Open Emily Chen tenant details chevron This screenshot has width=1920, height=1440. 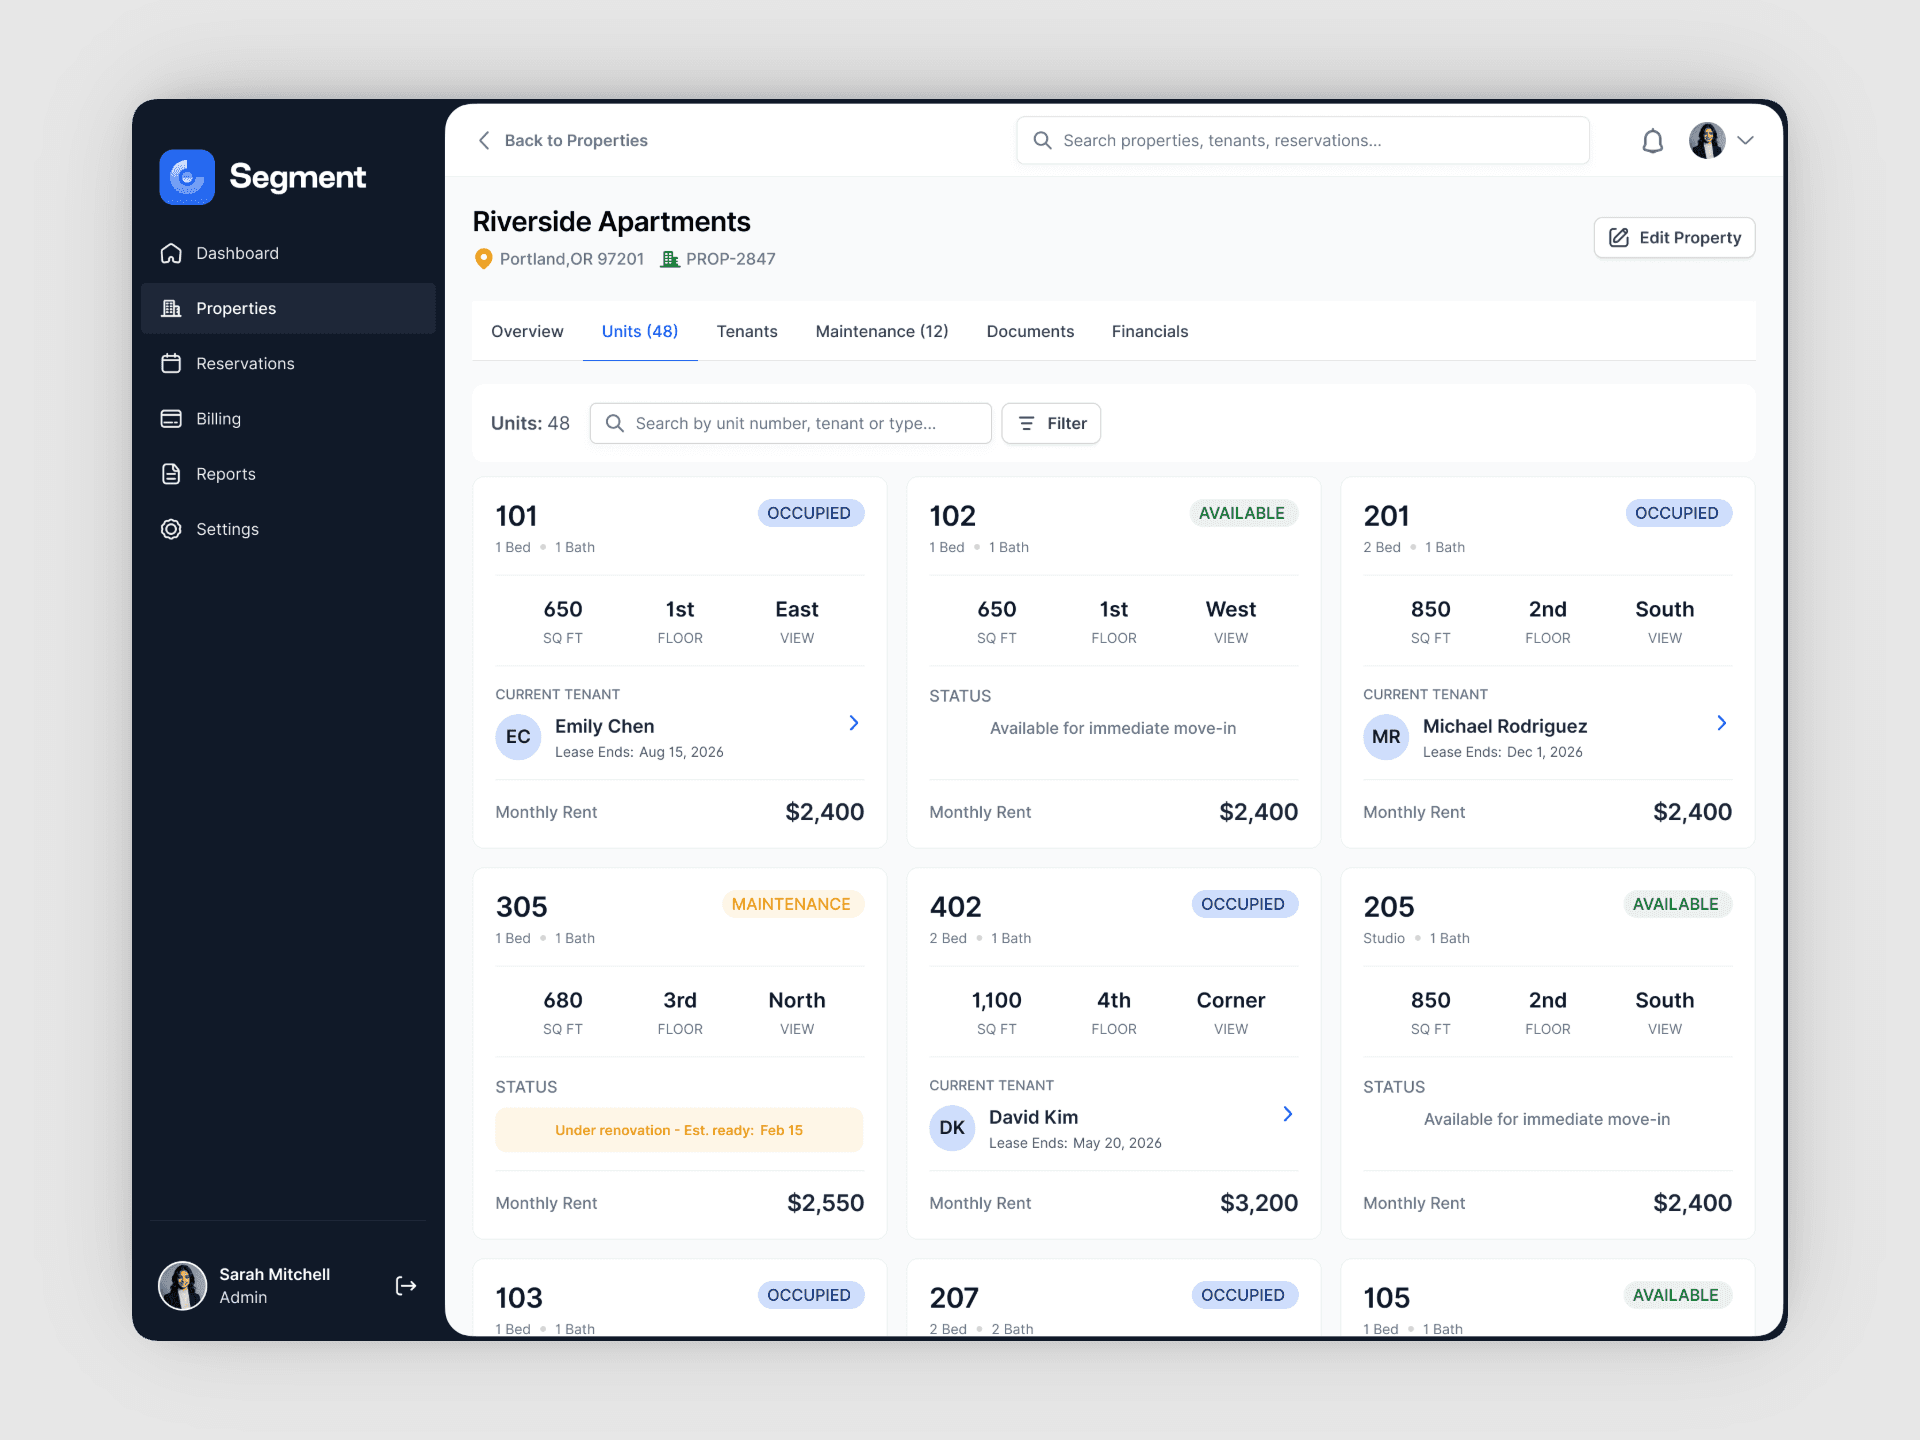coord(853,723)
